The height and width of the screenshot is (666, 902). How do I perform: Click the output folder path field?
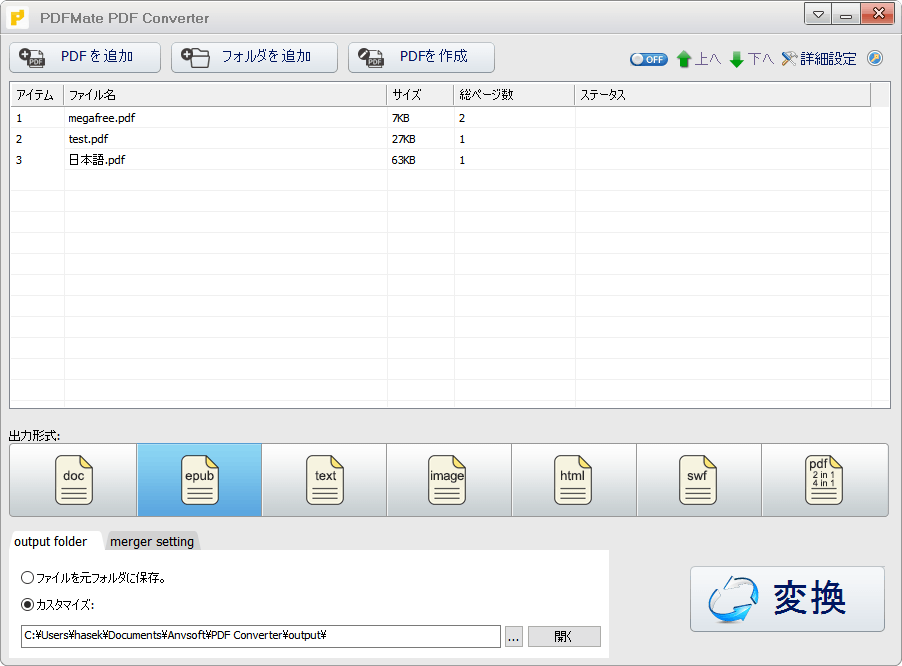[261, 636]
